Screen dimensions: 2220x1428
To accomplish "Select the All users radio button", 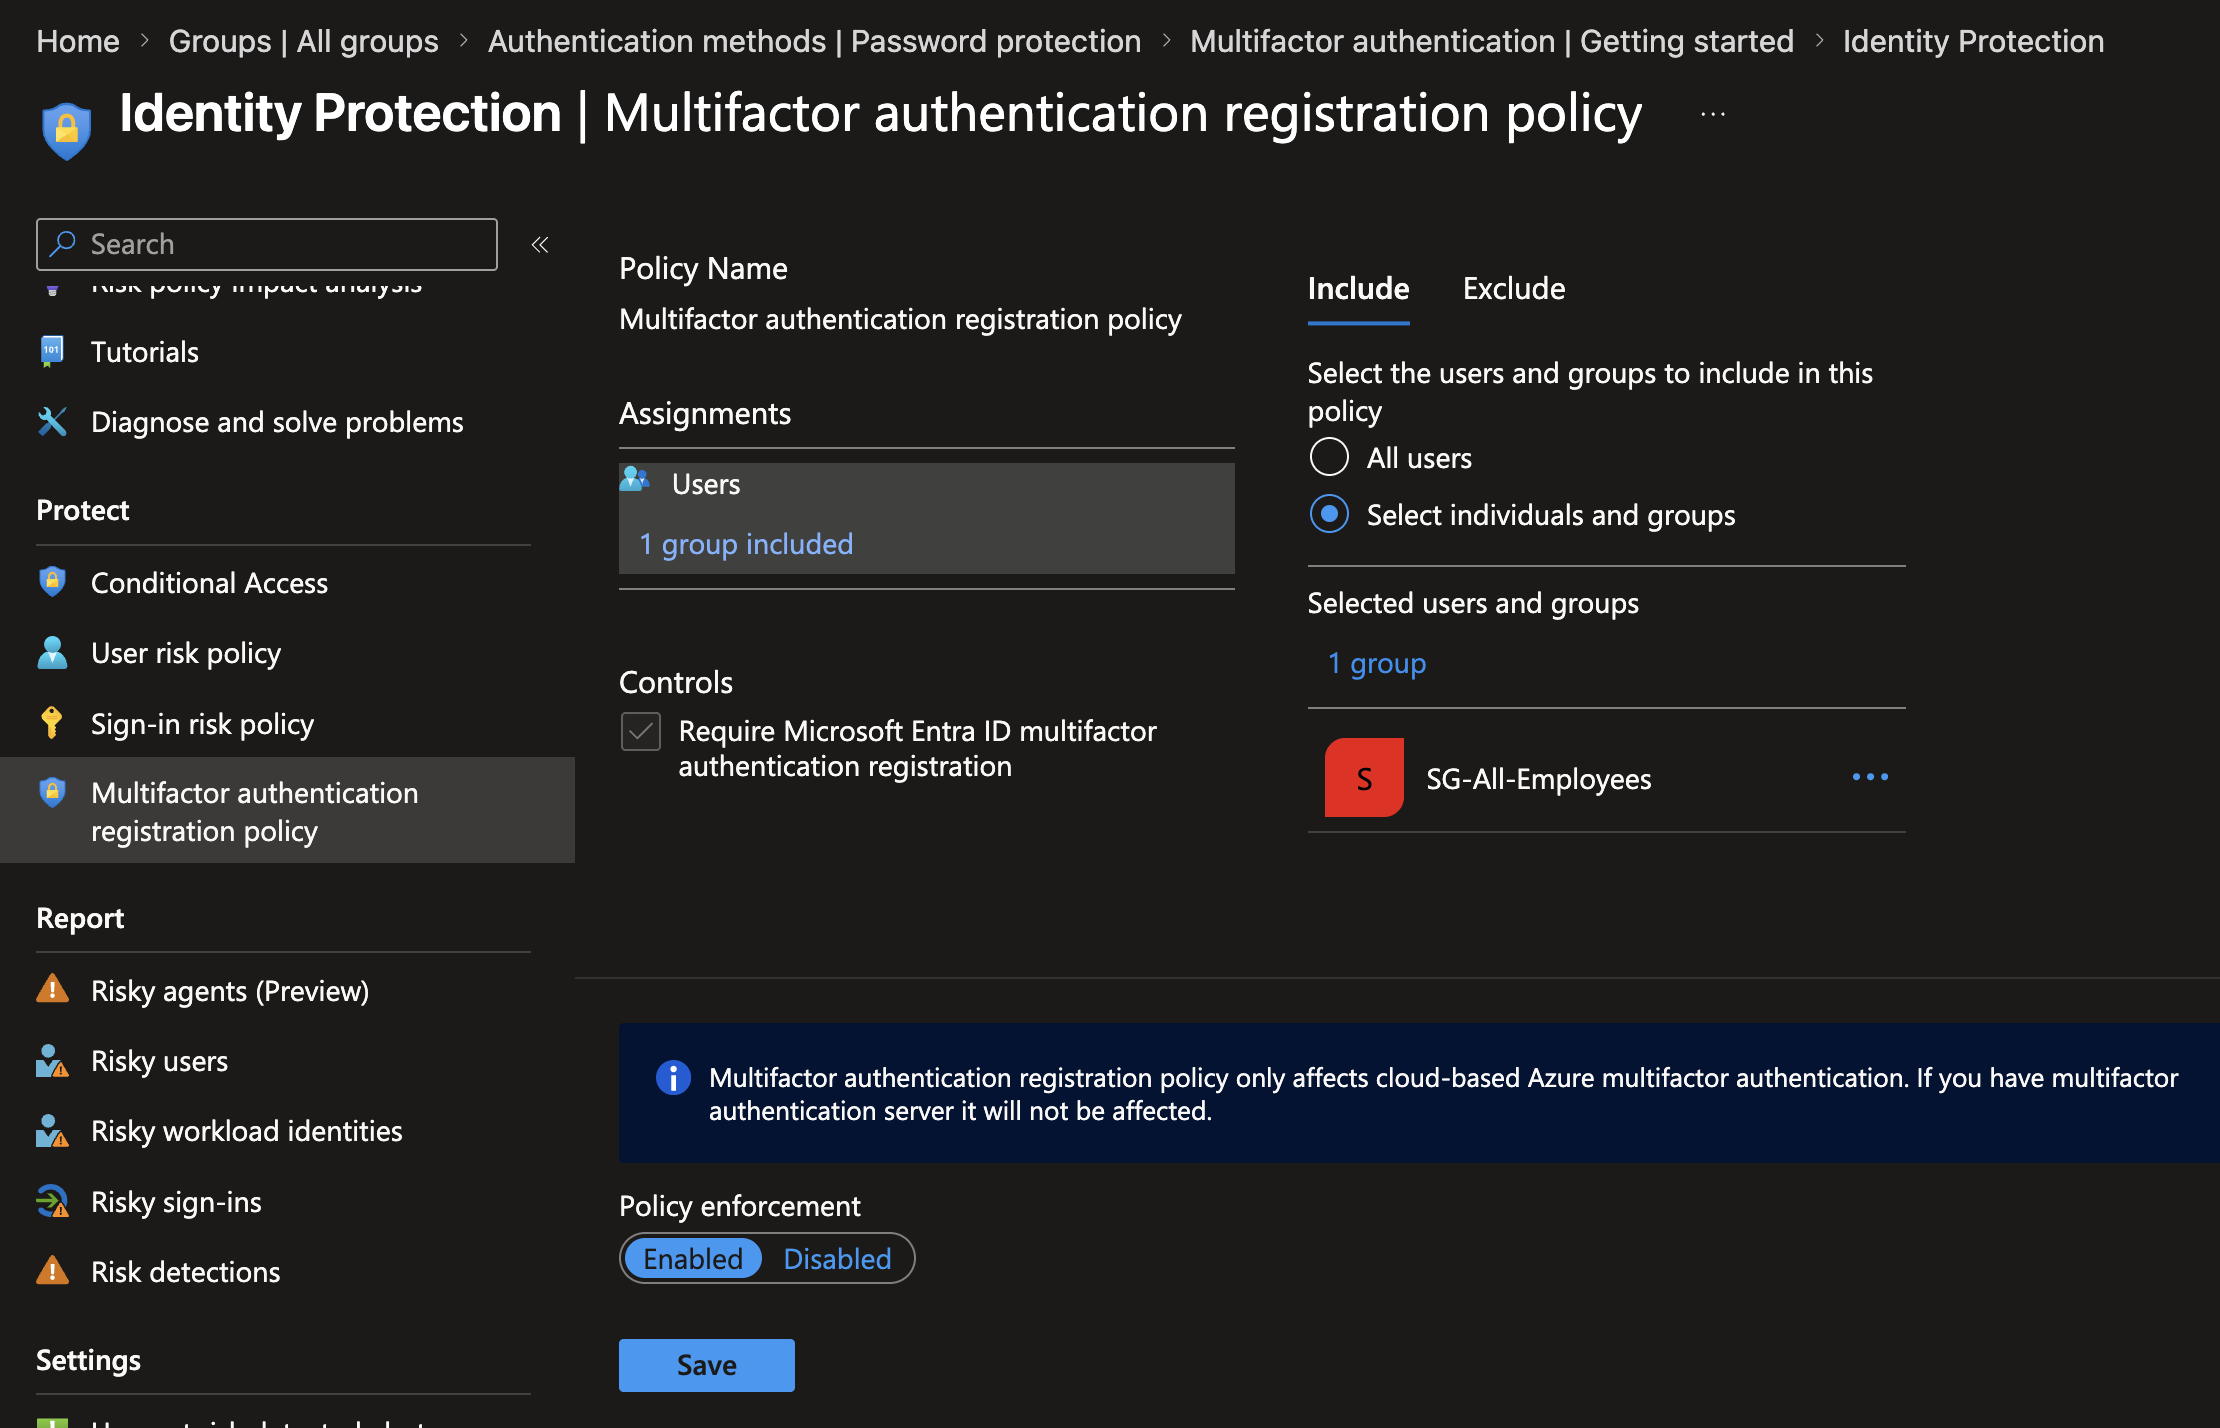I will pos(1329,457).
